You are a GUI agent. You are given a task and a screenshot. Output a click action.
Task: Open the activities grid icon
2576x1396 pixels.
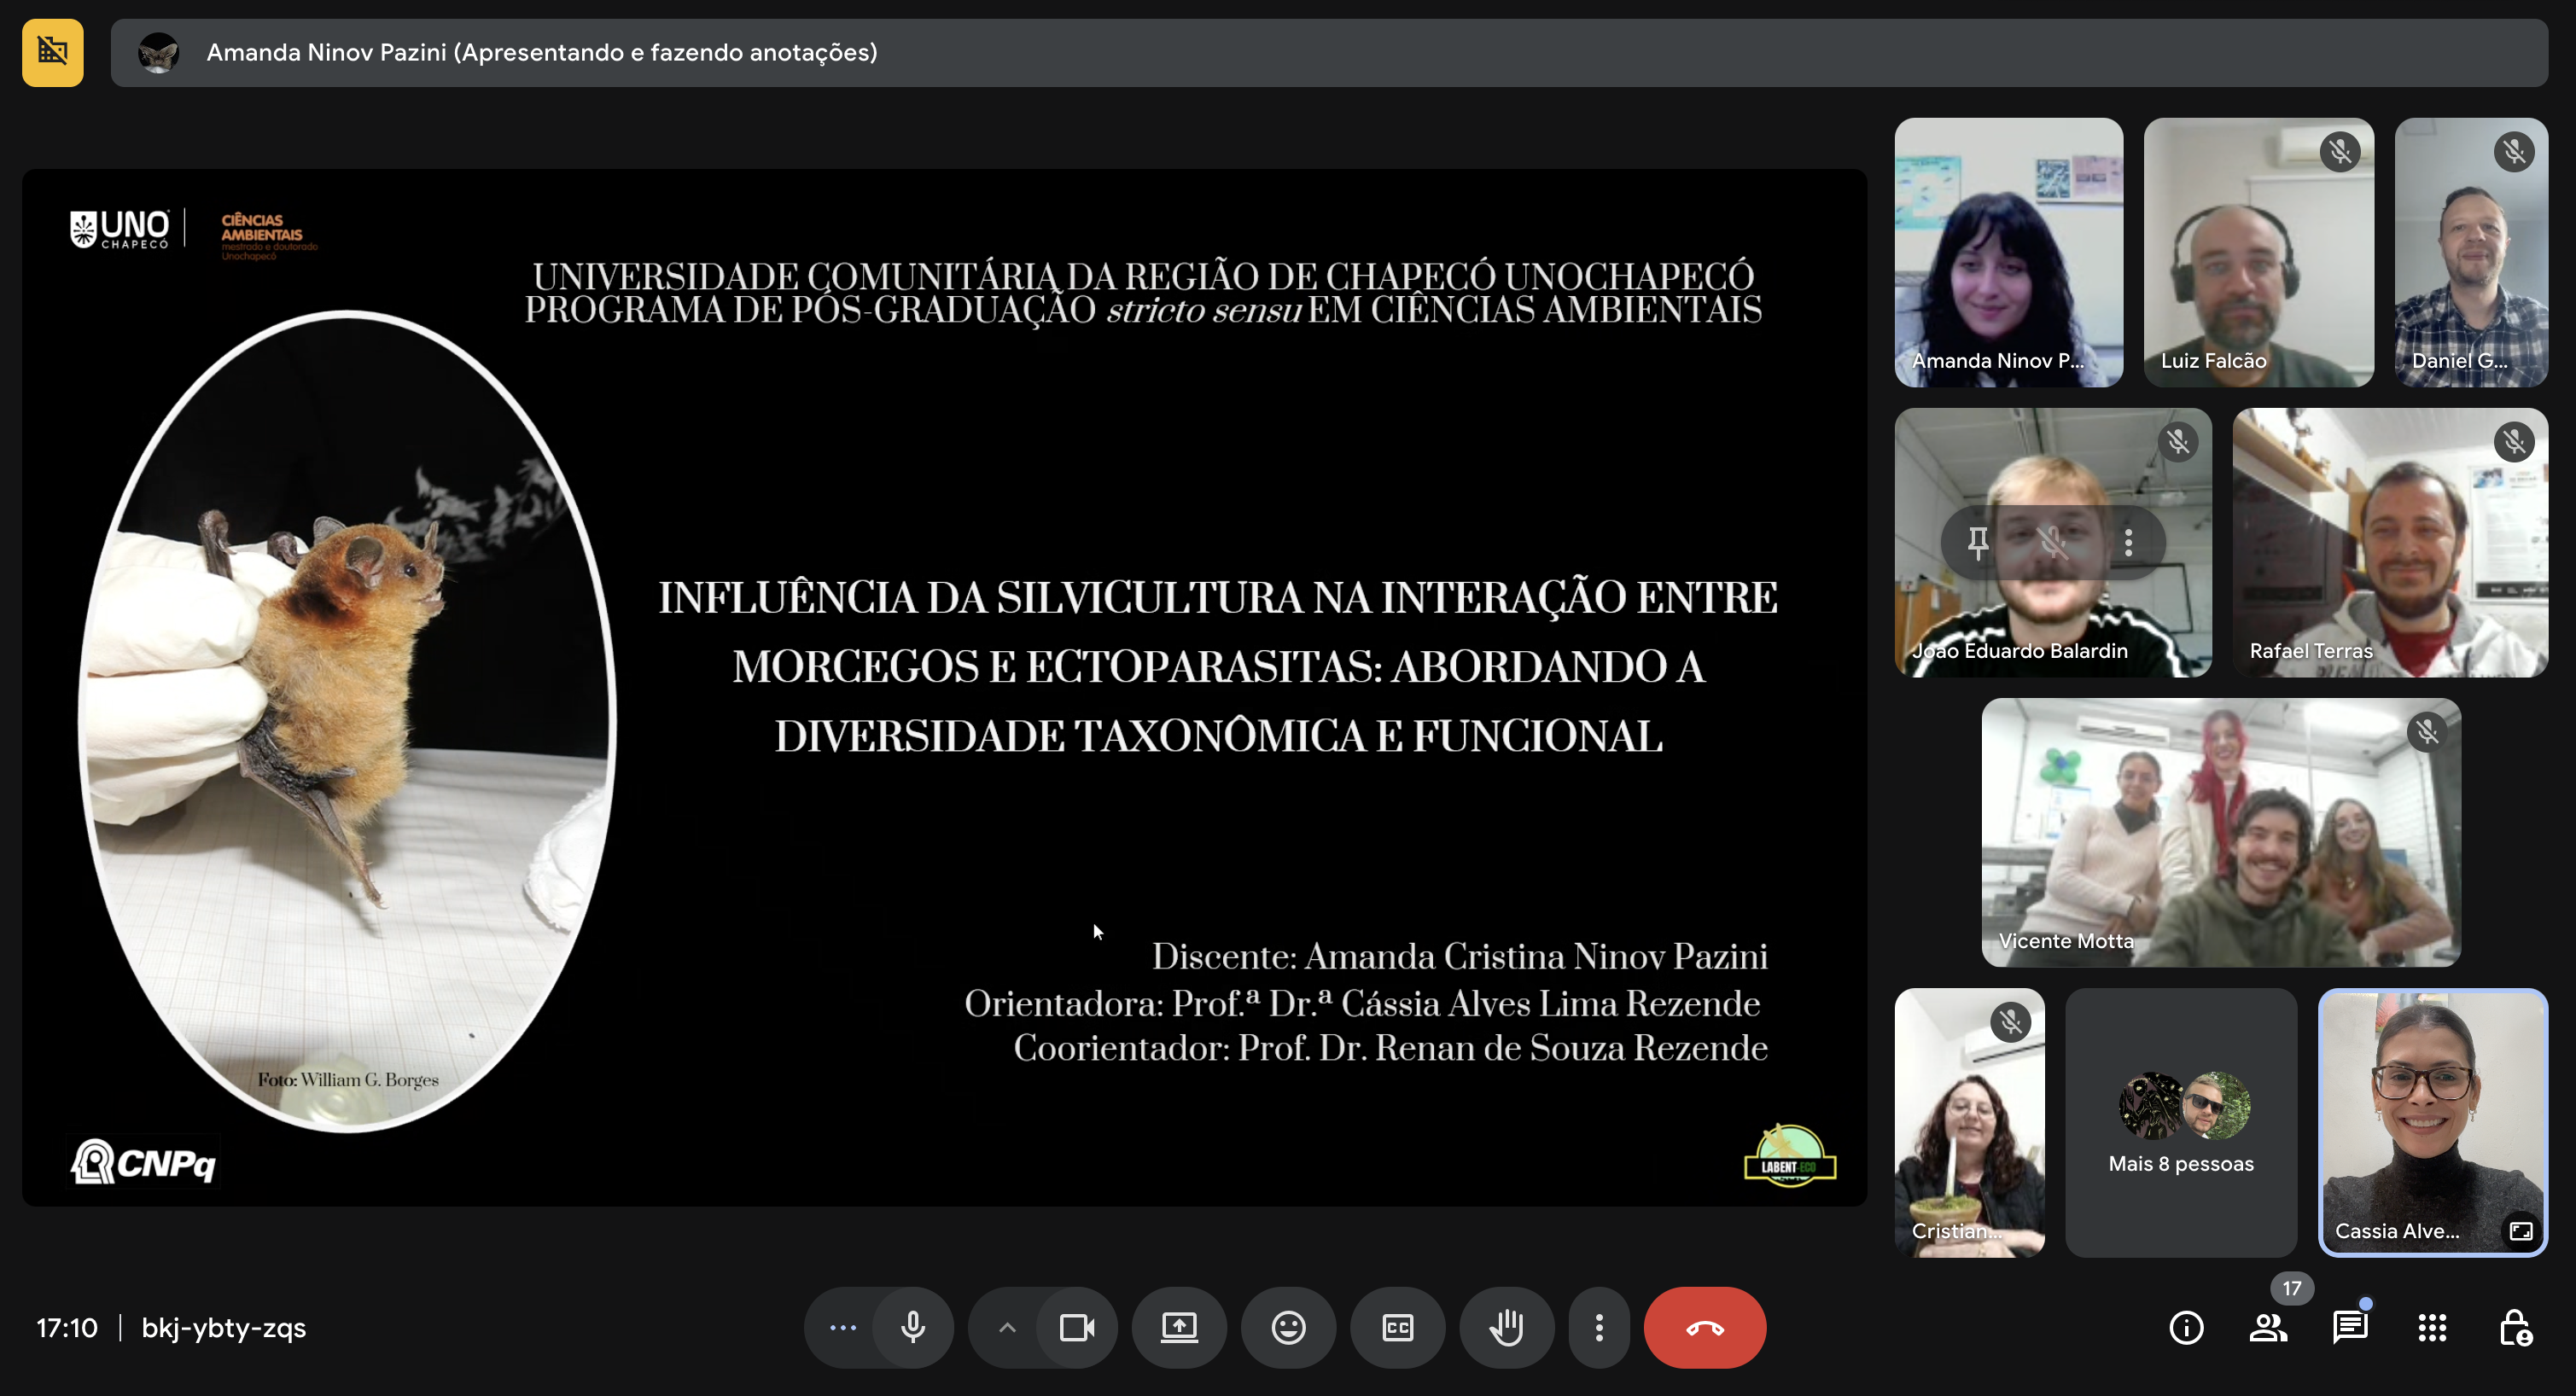pyautogui.click(x=2432, y=1327)
